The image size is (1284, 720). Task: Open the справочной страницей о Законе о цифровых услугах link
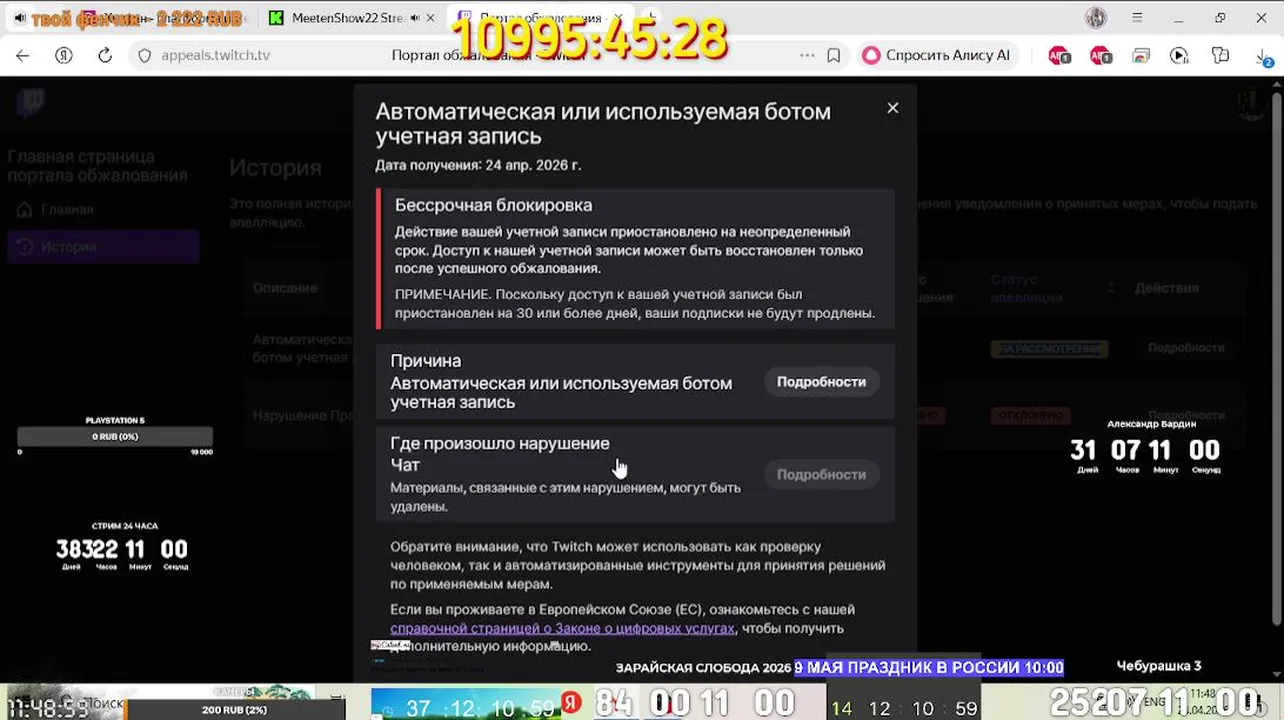click(562, 628)
